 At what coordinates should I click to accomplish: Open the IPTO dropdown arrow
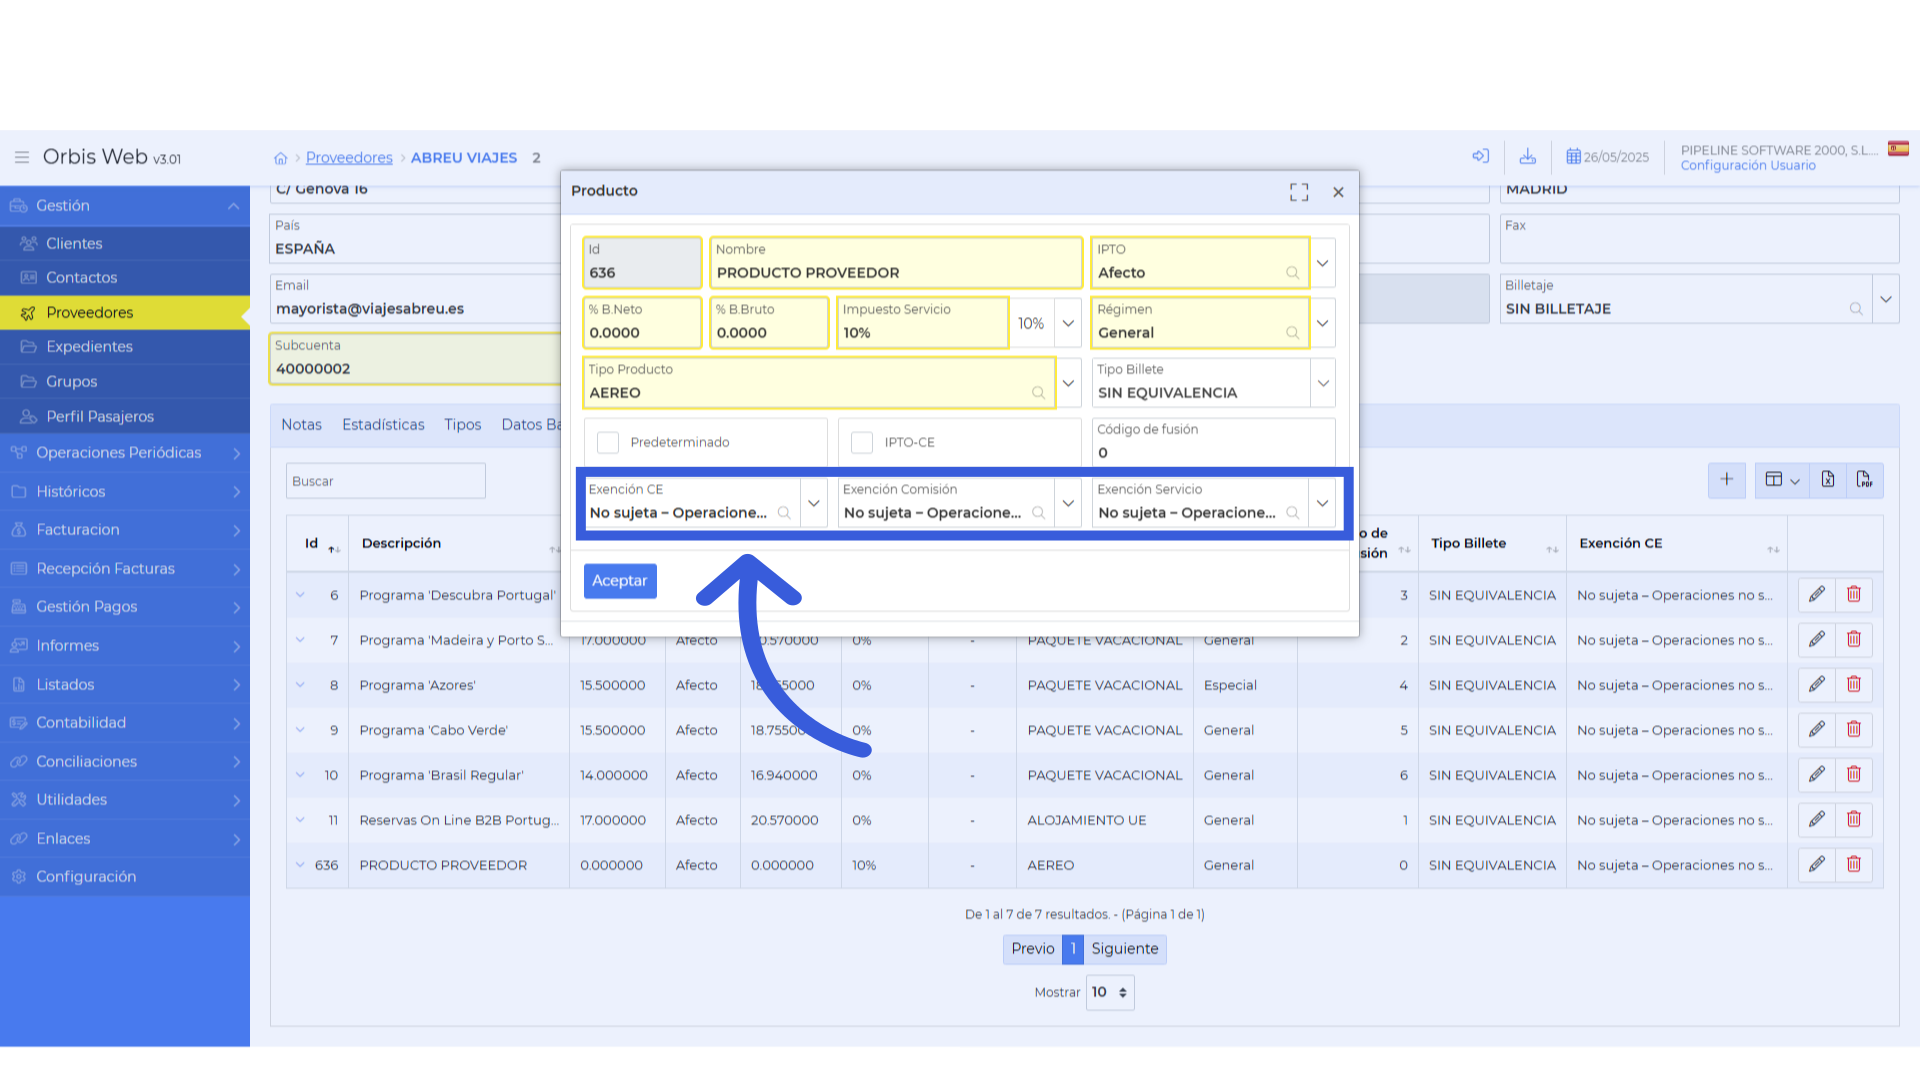[x=1322, y=263]
